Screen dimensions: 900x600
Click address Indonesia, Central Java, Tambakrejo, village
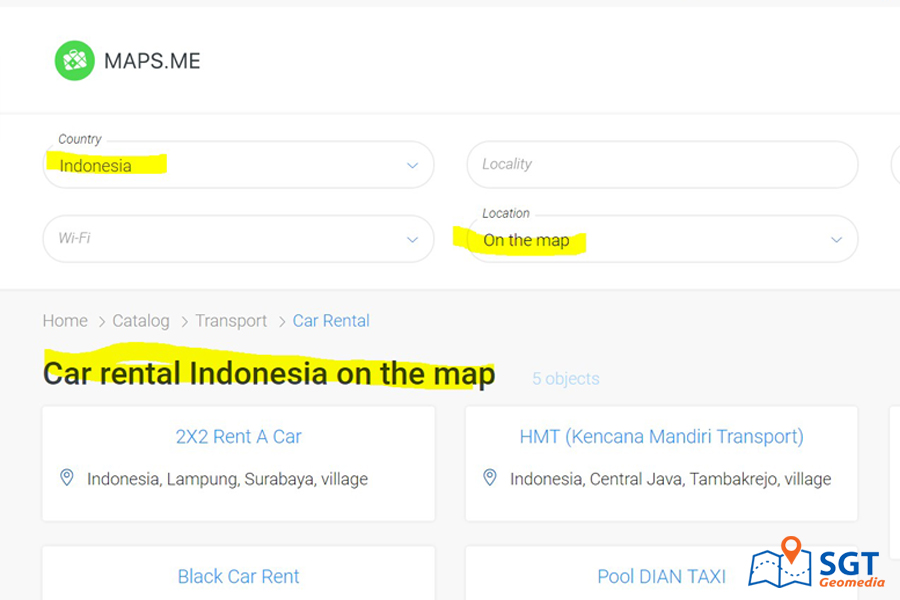pos(670,479)
